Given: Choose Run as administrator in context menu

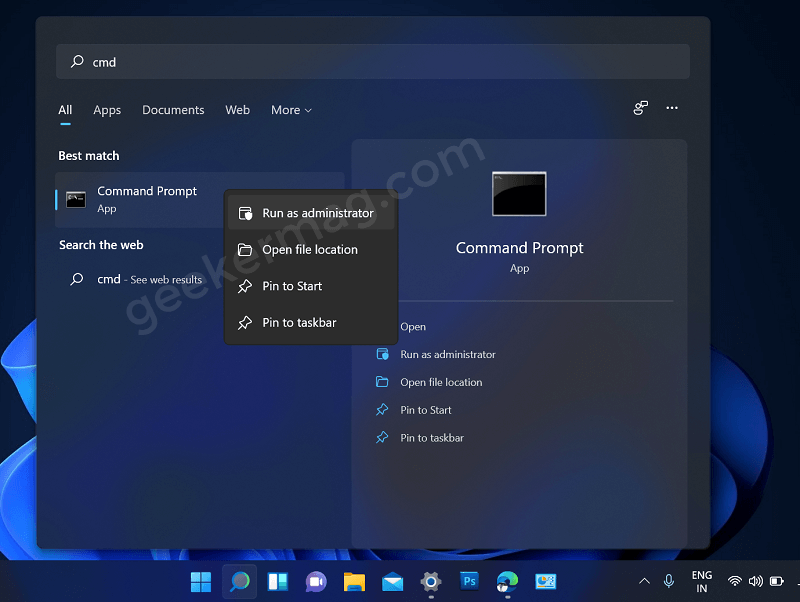Looking at the screenshot, I should (311, 213).
